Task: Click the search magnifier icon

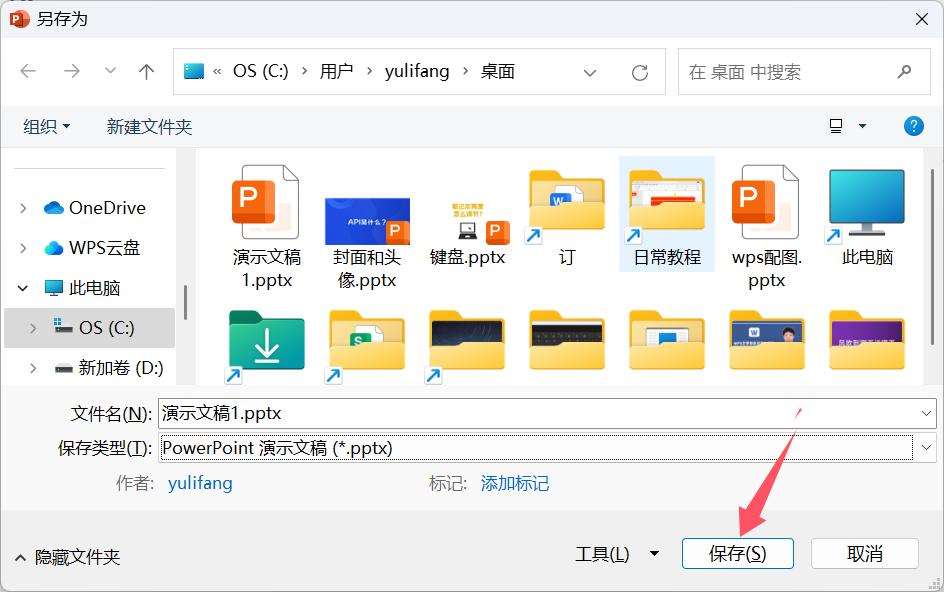Action: 904,72
